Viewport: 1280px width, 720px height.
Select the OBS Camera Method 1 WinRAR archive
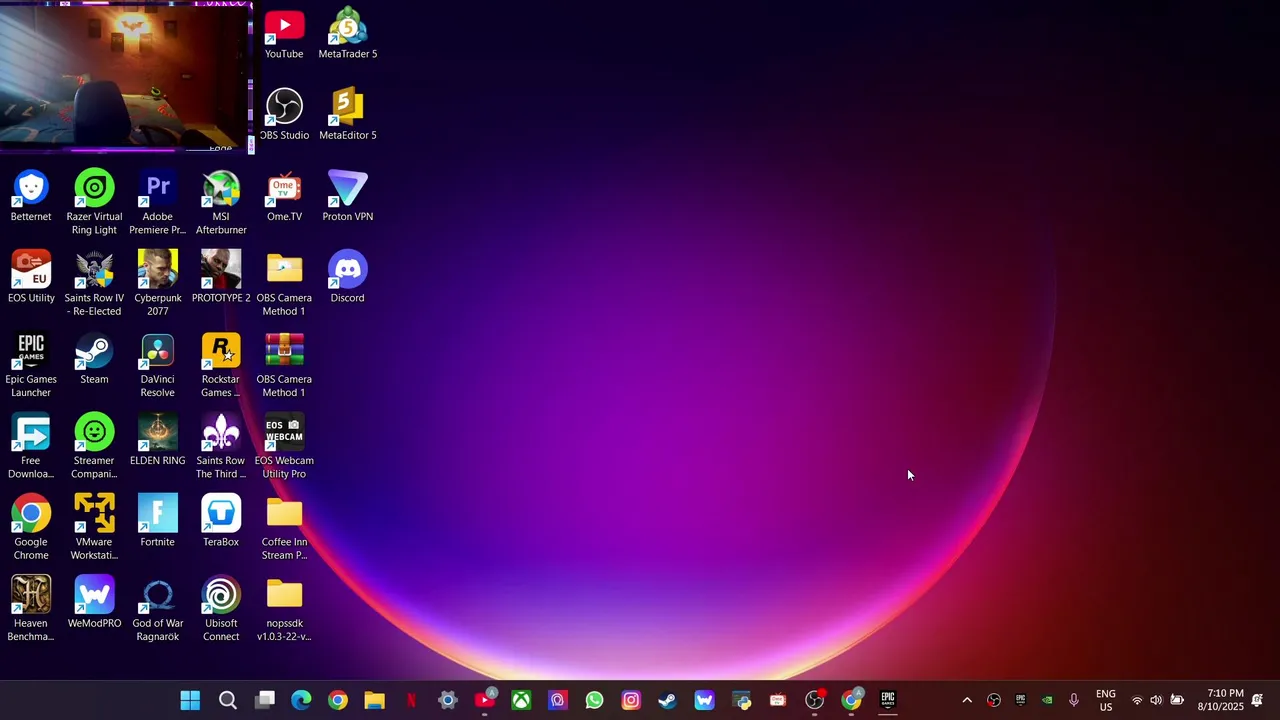[x=284, y=365]
